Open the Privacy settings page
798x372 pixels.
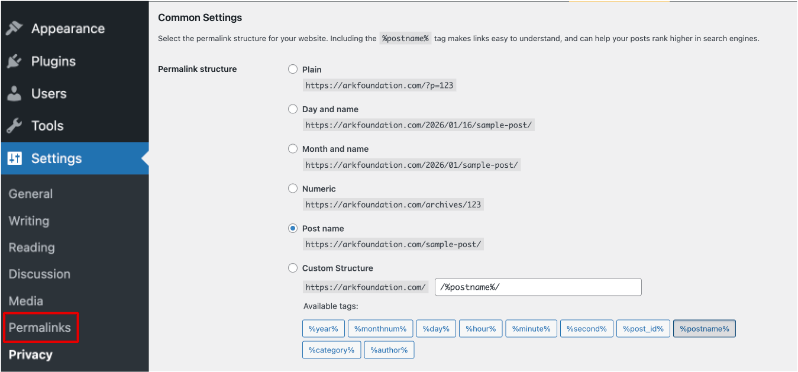(x=31, y=355)
